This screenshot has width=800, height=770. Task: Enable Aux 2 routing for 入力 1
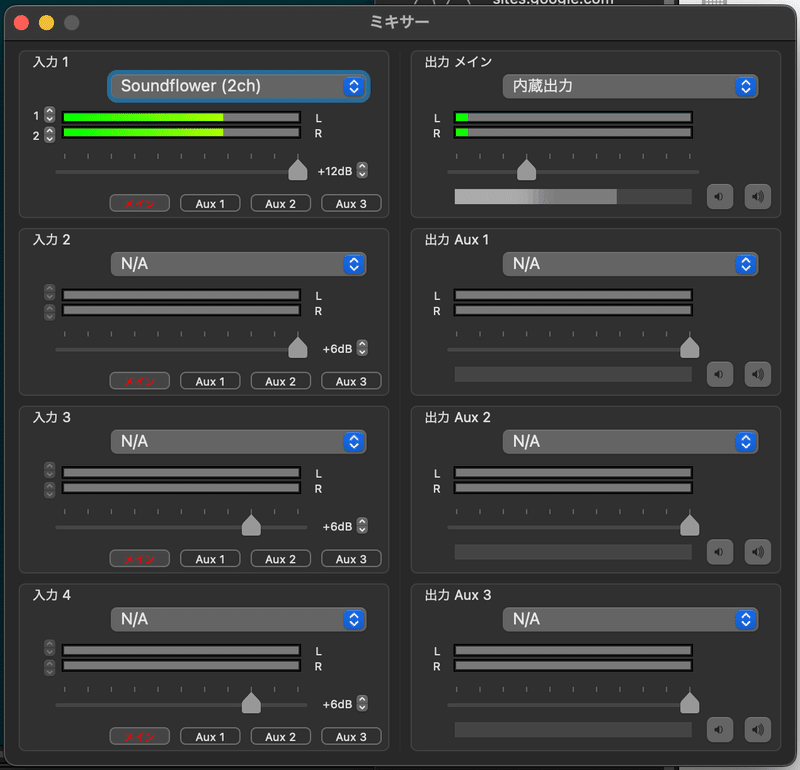[x=281, y=204]
